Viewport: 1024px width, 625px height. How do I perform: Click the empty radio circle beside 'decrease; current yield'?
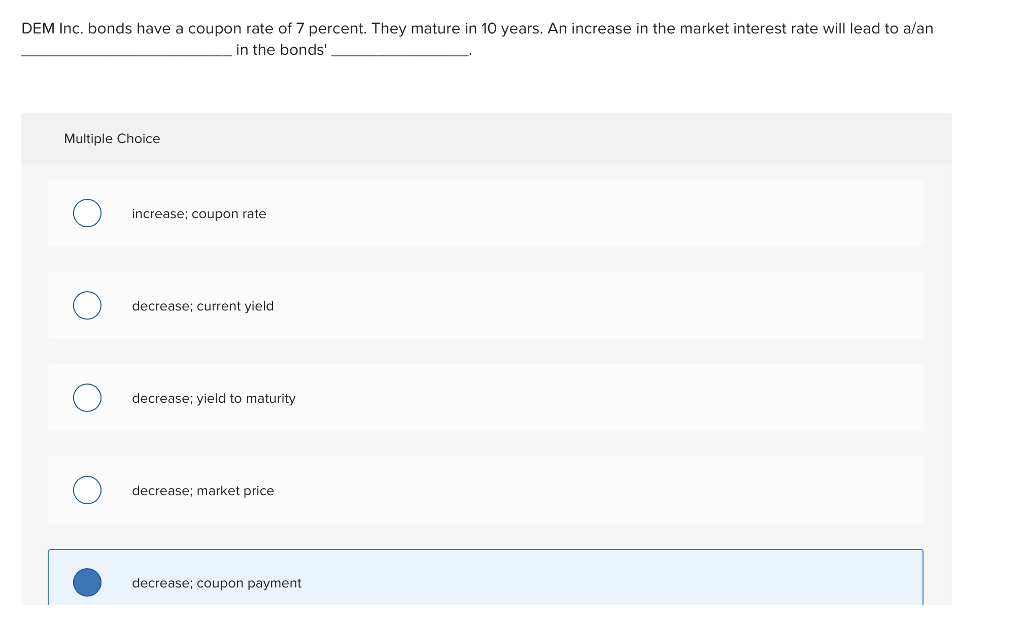point(87,305)
